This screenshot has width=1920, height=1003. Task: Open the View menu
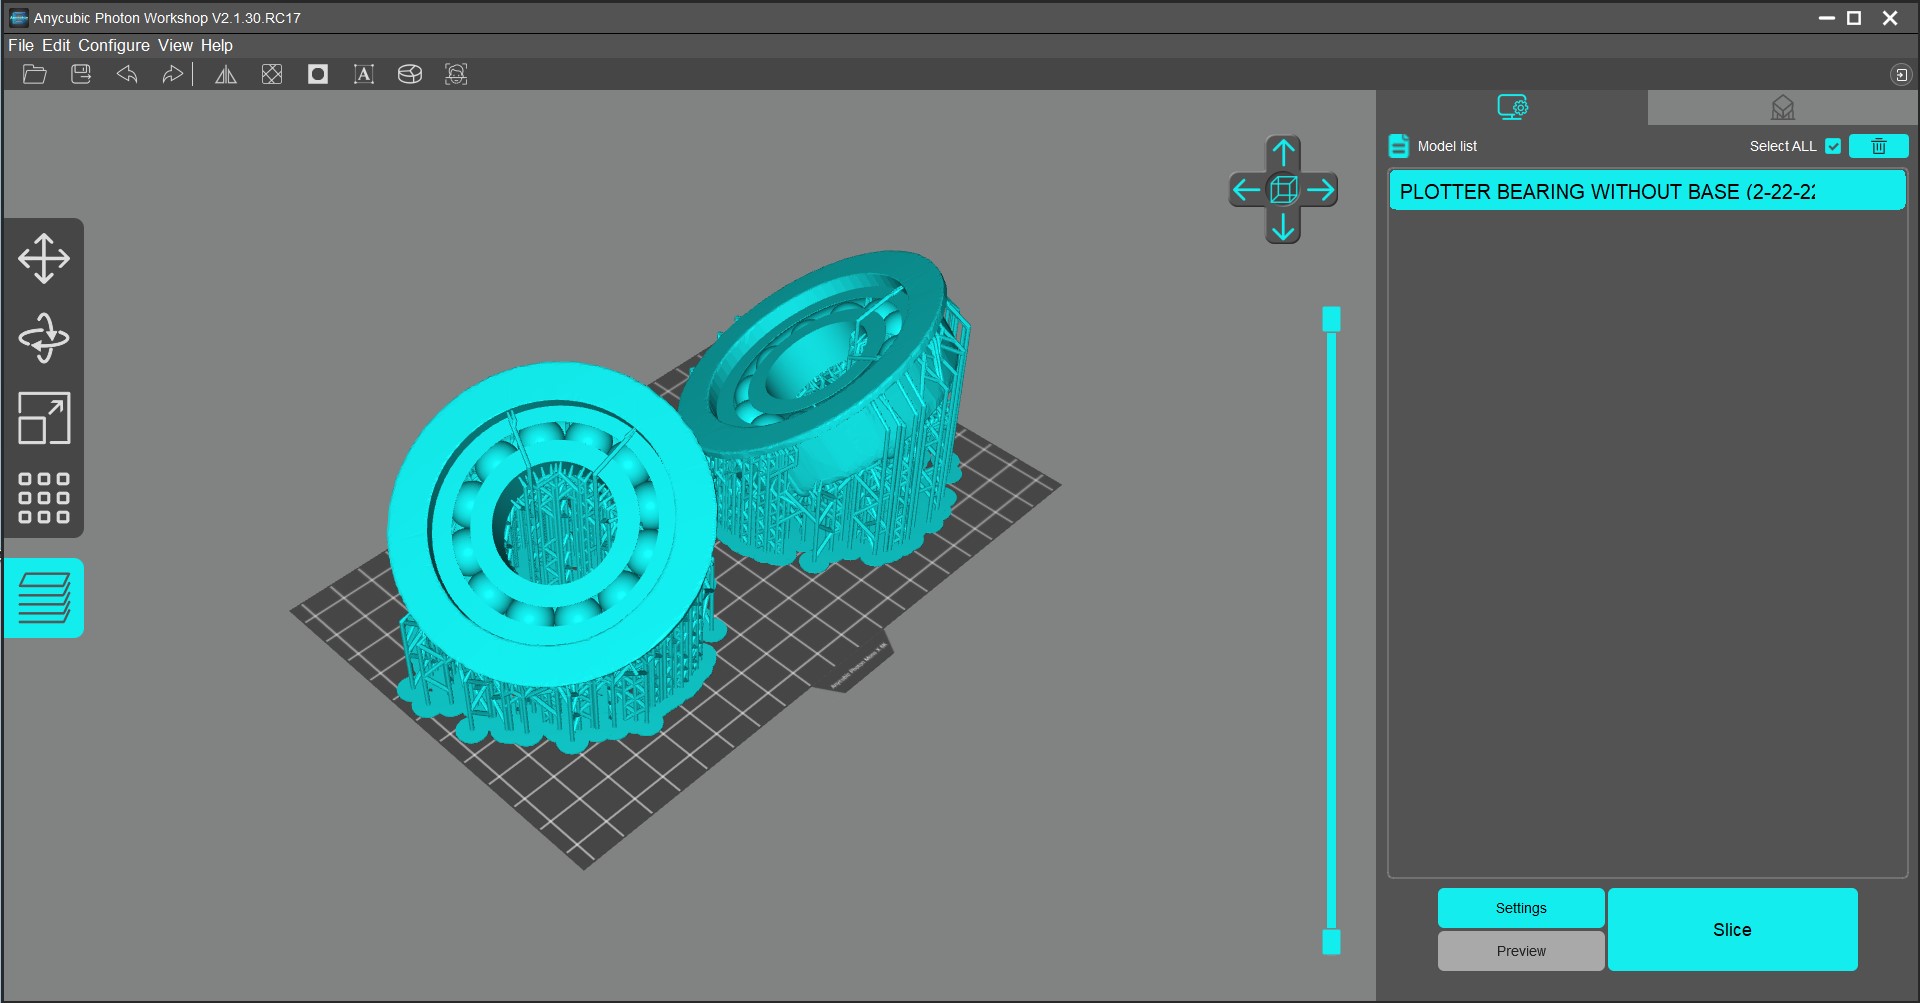point(175,45)
